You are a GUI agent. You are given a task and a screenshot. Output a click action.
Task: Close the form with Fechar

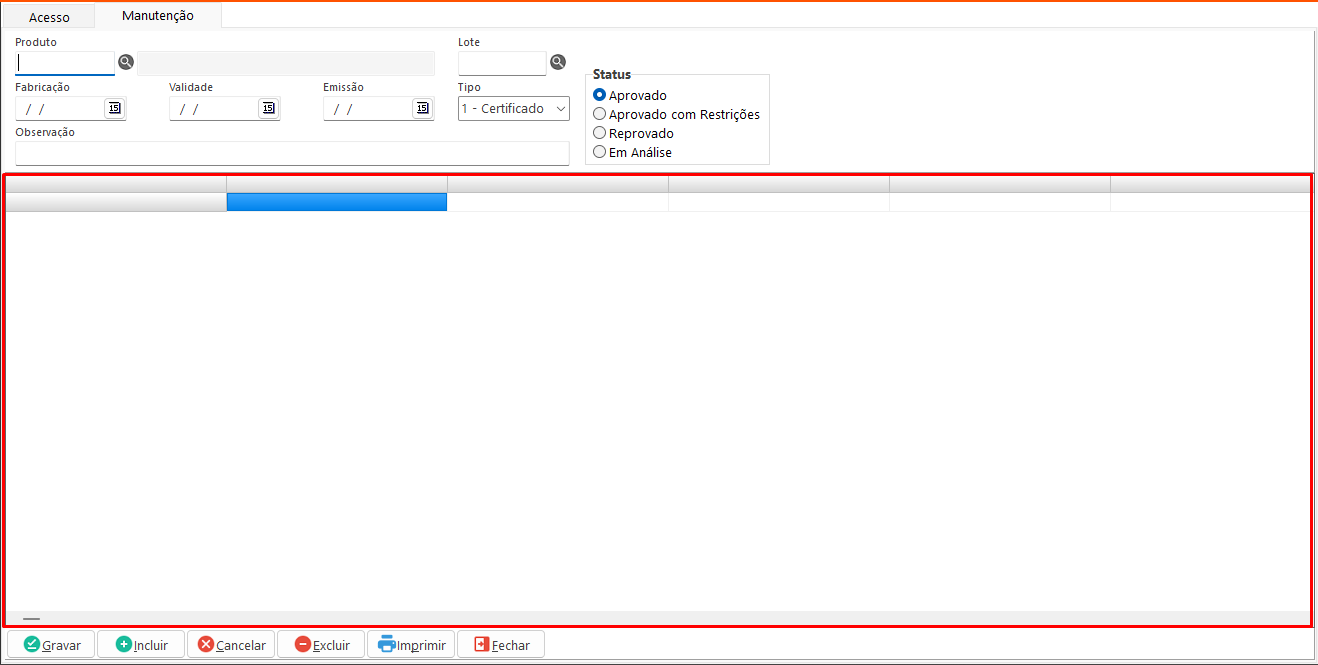coord(501,645)
